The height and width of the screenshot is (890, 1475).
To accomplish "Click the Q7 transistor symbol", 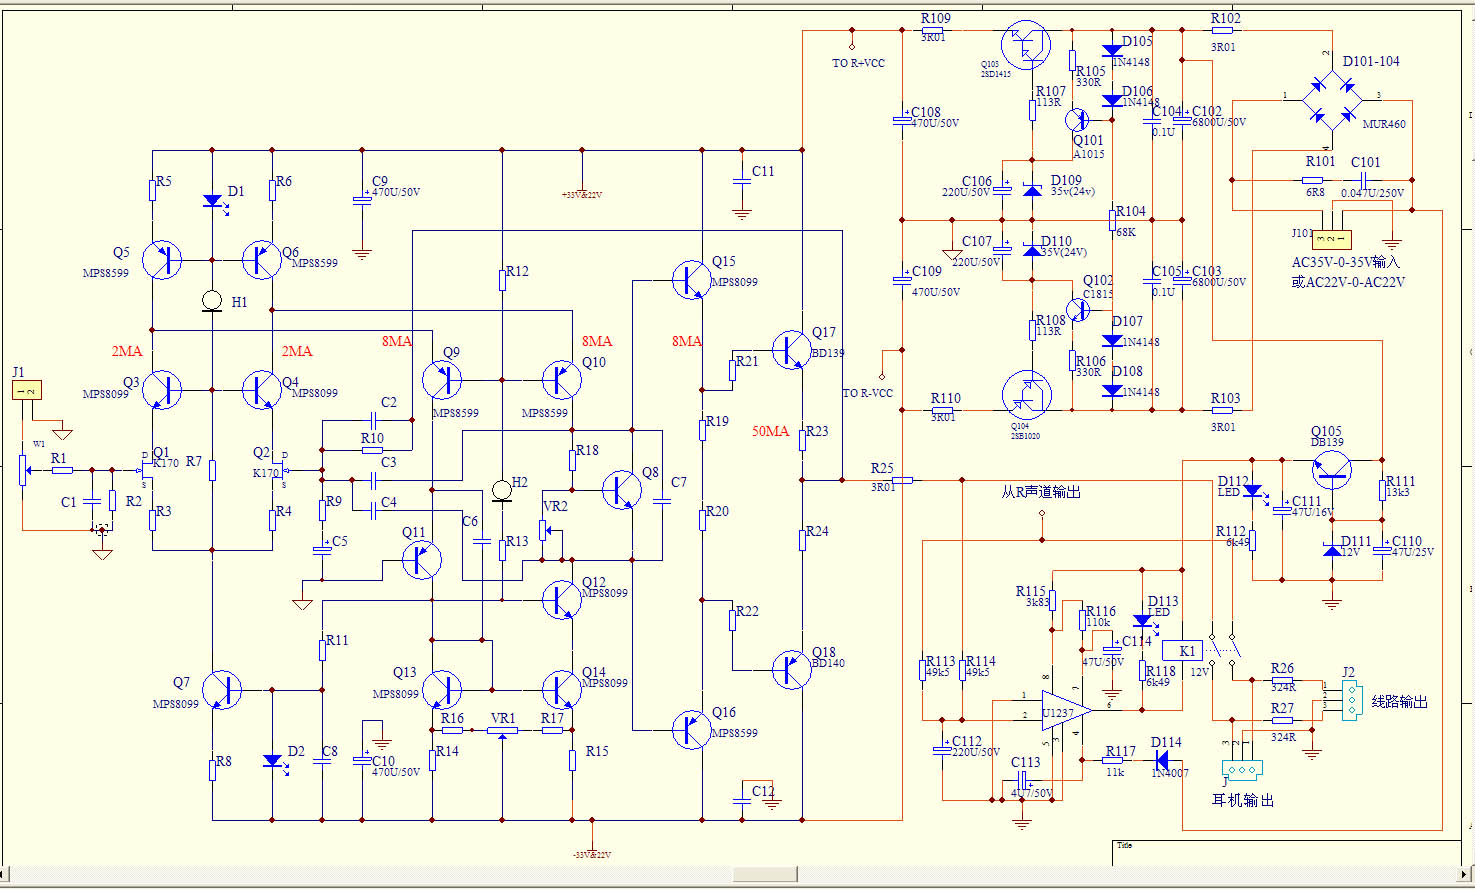I will 221,690.
